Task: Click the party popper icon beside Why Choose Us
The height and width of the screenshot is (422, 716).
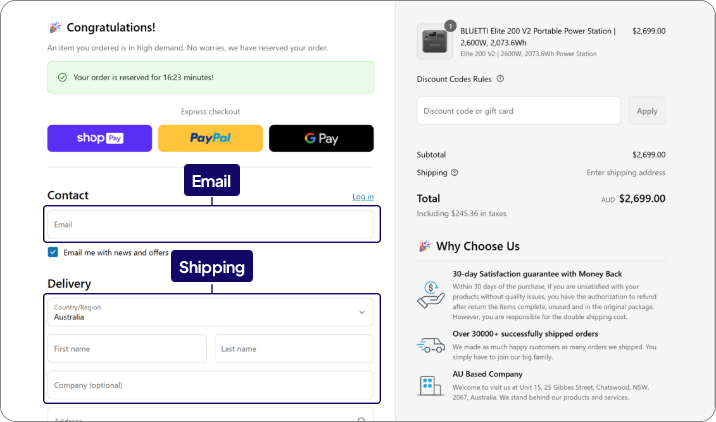Action: tap(424, 246)
